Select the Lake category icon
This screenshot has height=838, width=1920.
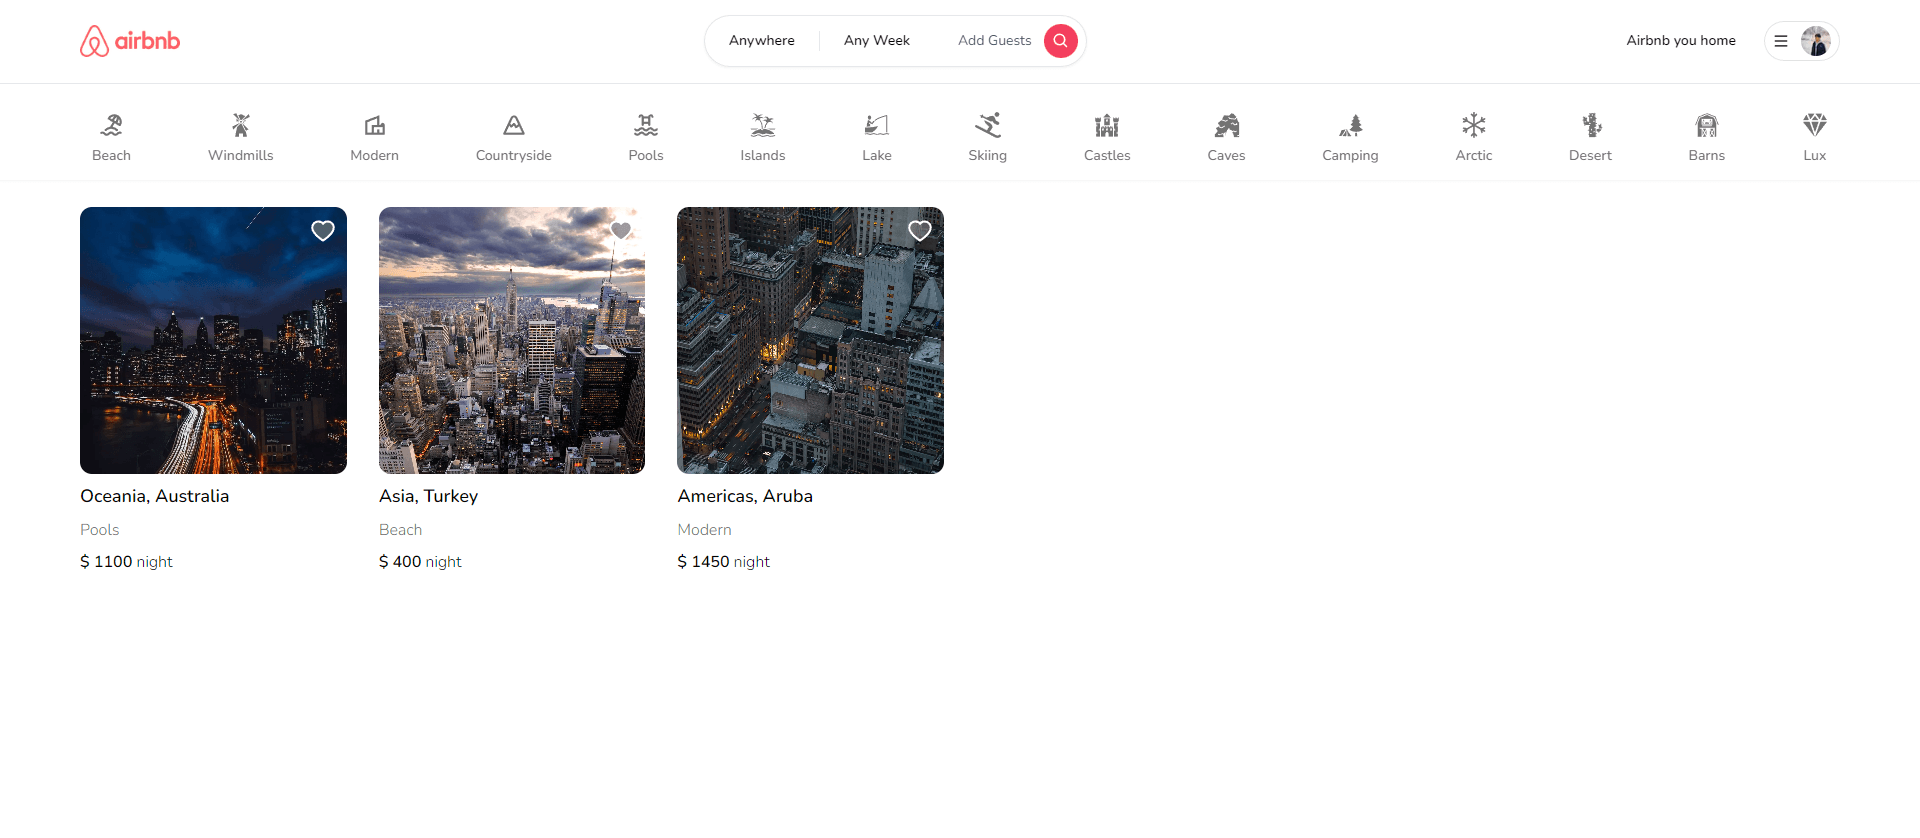877,125
